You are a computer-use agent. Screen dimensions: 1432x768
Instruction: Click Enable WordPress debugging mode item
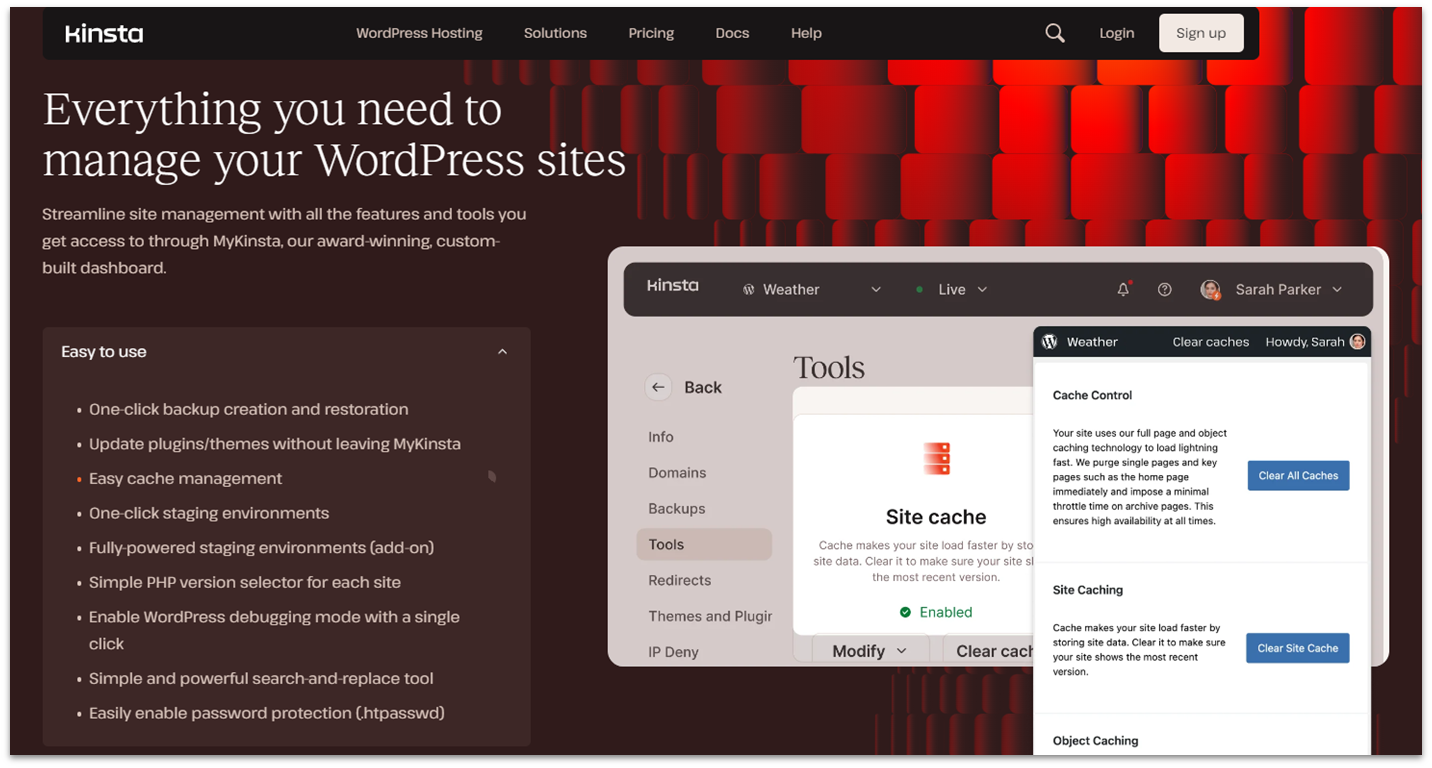pyautogui.click(x=274, y=631)
